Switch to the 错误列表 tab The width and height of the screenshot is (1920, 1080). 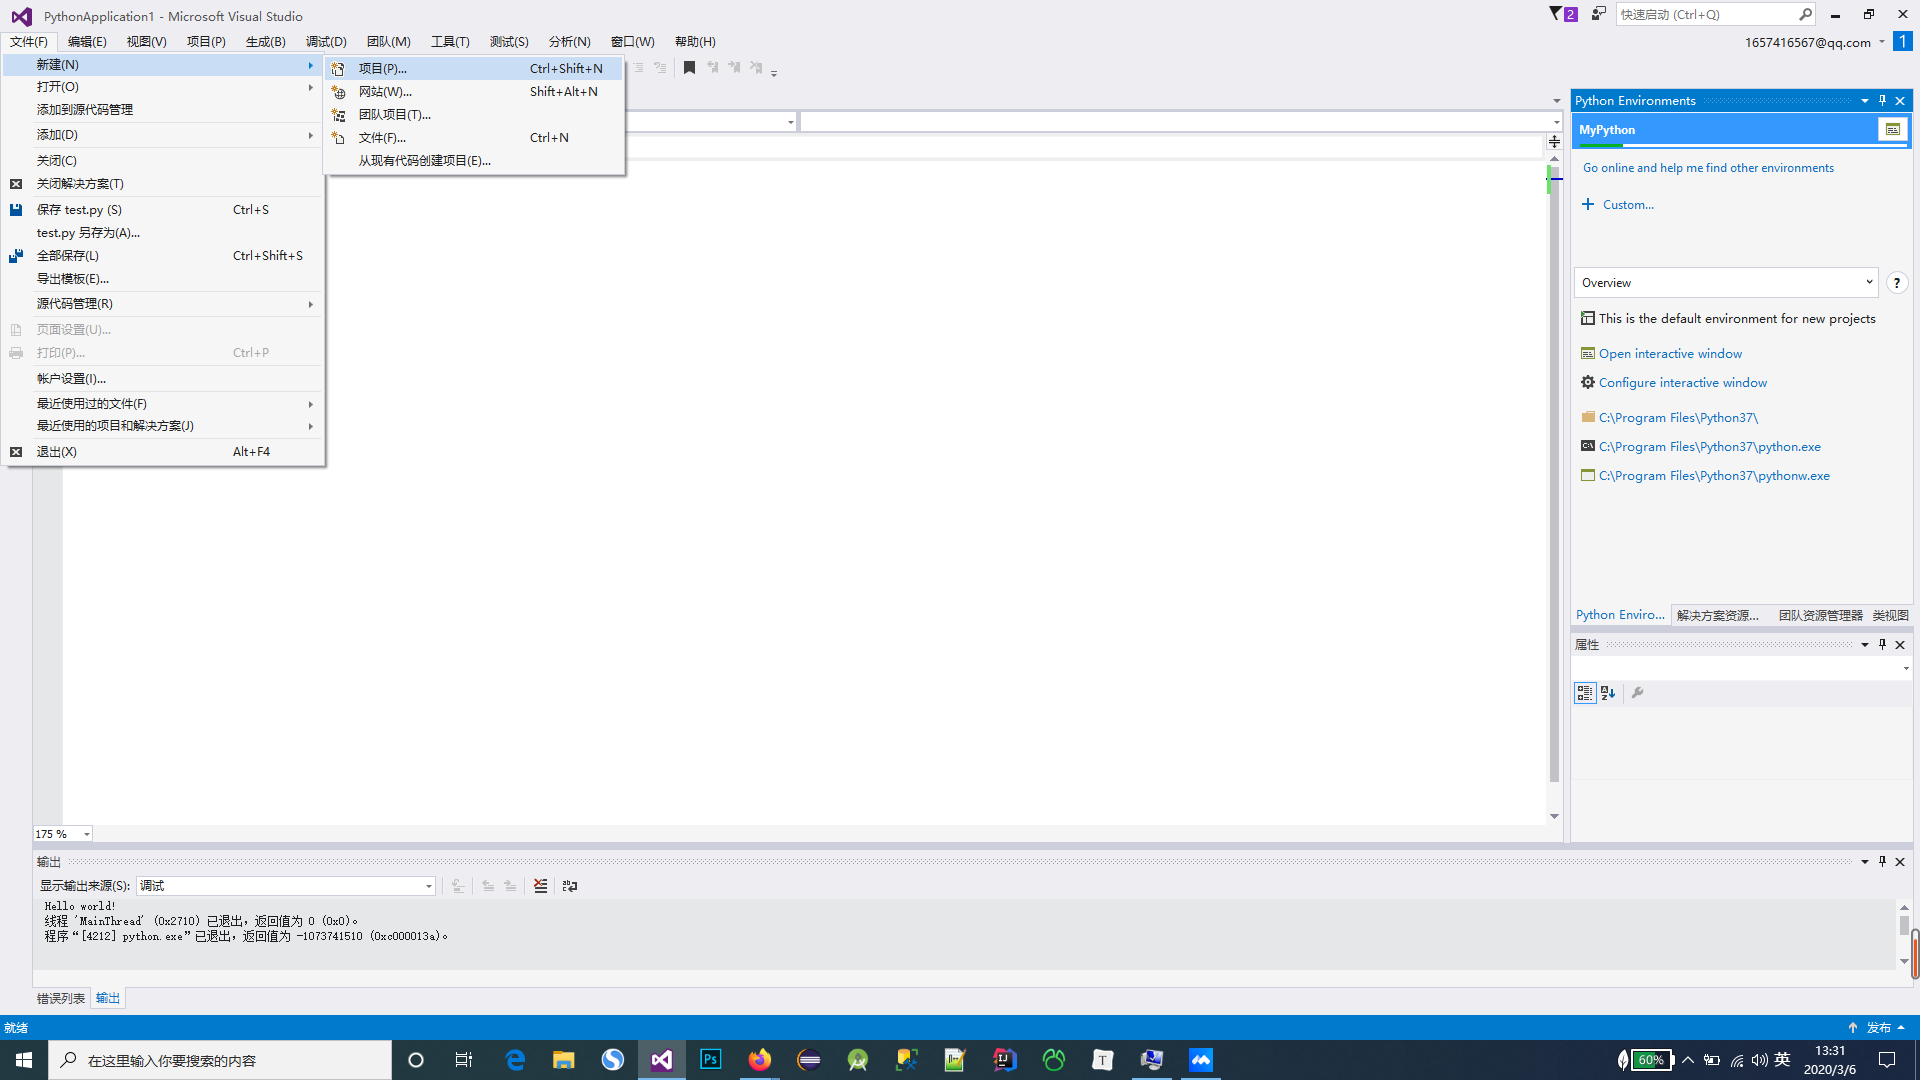coord(61,997)
